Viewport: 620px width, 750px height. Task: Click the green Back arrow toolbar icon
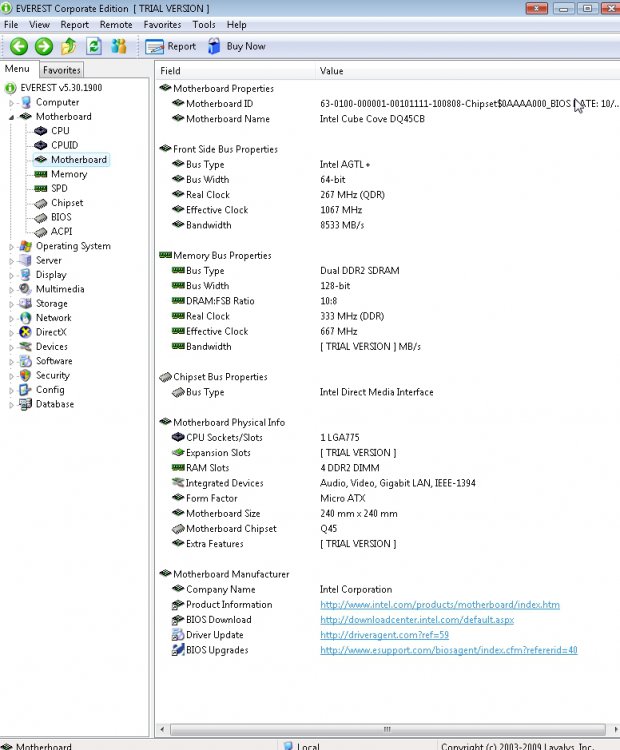click(19, 46)
